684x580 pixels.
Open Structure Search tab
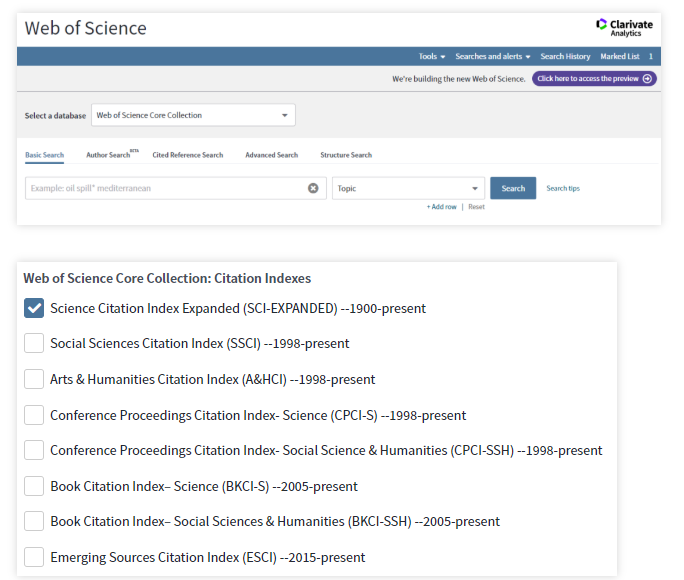tap(346, 155)
